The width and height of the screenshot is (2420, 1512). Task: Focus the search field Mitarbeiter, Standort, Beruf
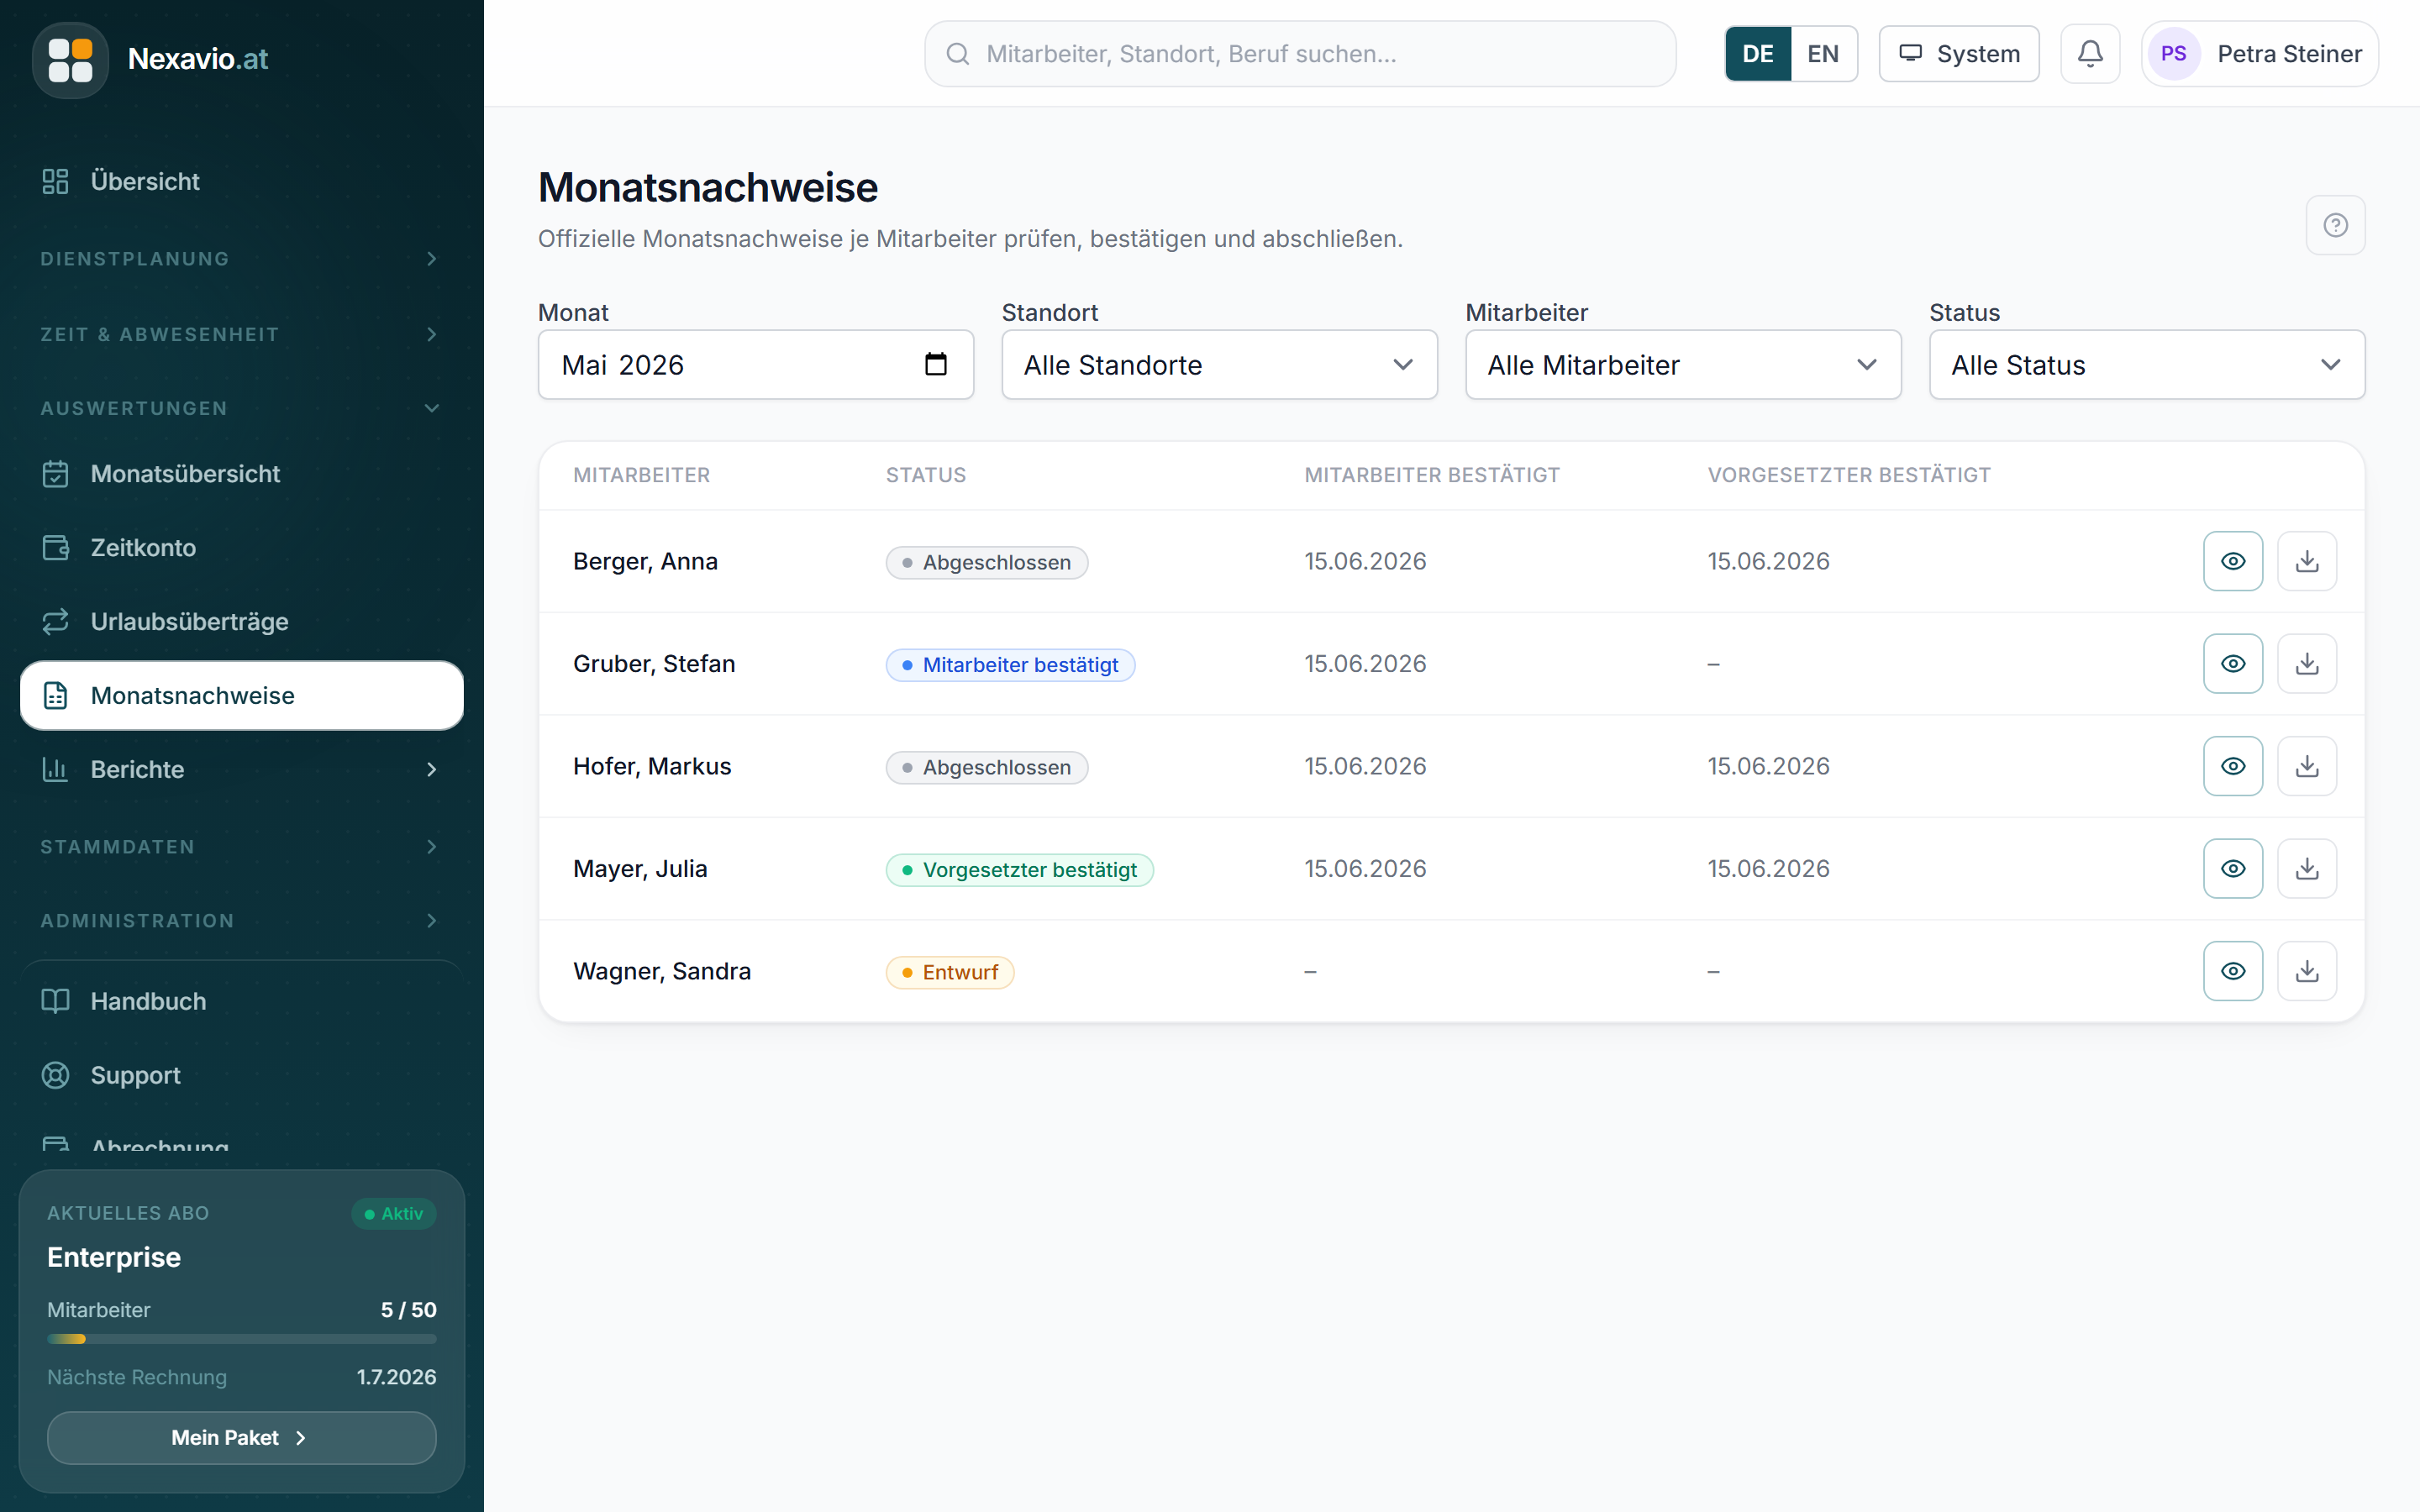(1300, 54)
